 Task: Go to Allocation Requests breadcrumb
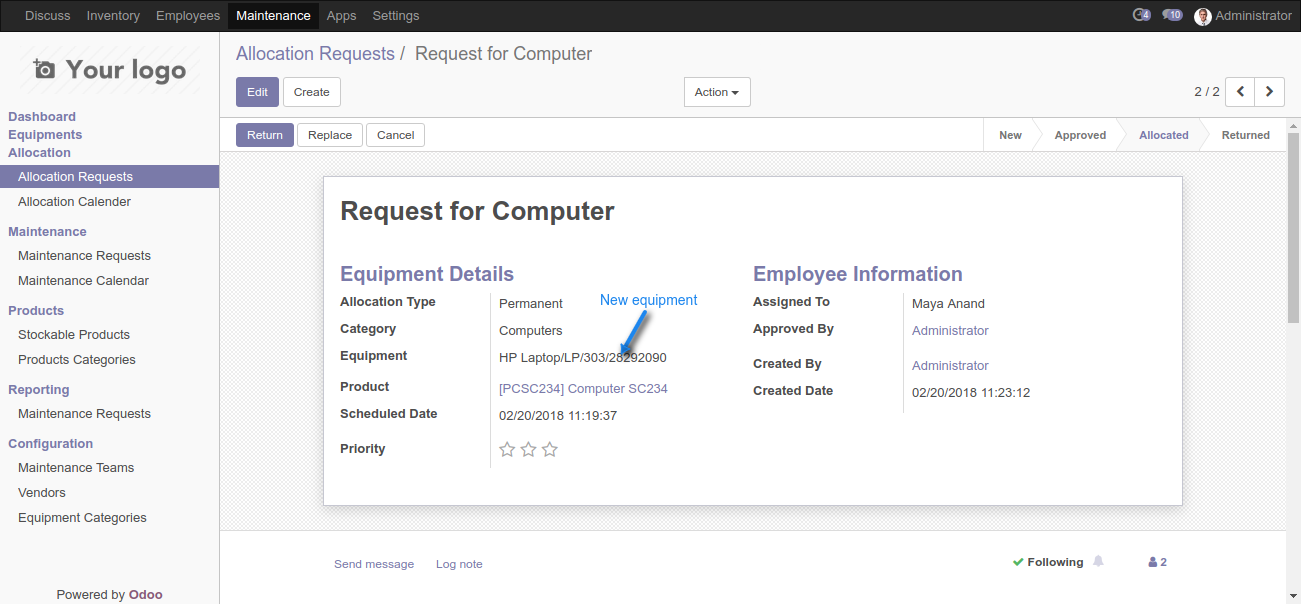pyautogui.click(x=315, y=54)
